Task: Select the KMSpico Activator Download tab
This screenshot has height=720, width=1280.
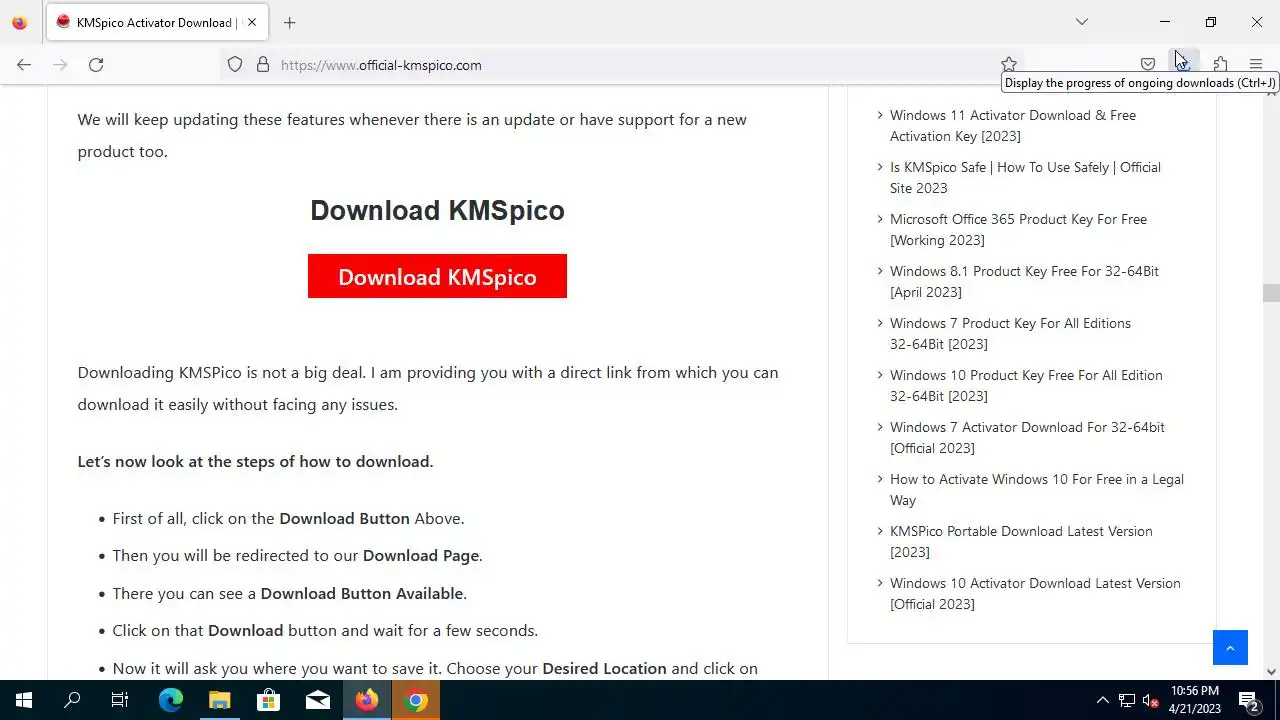Action: coord(156,22)
